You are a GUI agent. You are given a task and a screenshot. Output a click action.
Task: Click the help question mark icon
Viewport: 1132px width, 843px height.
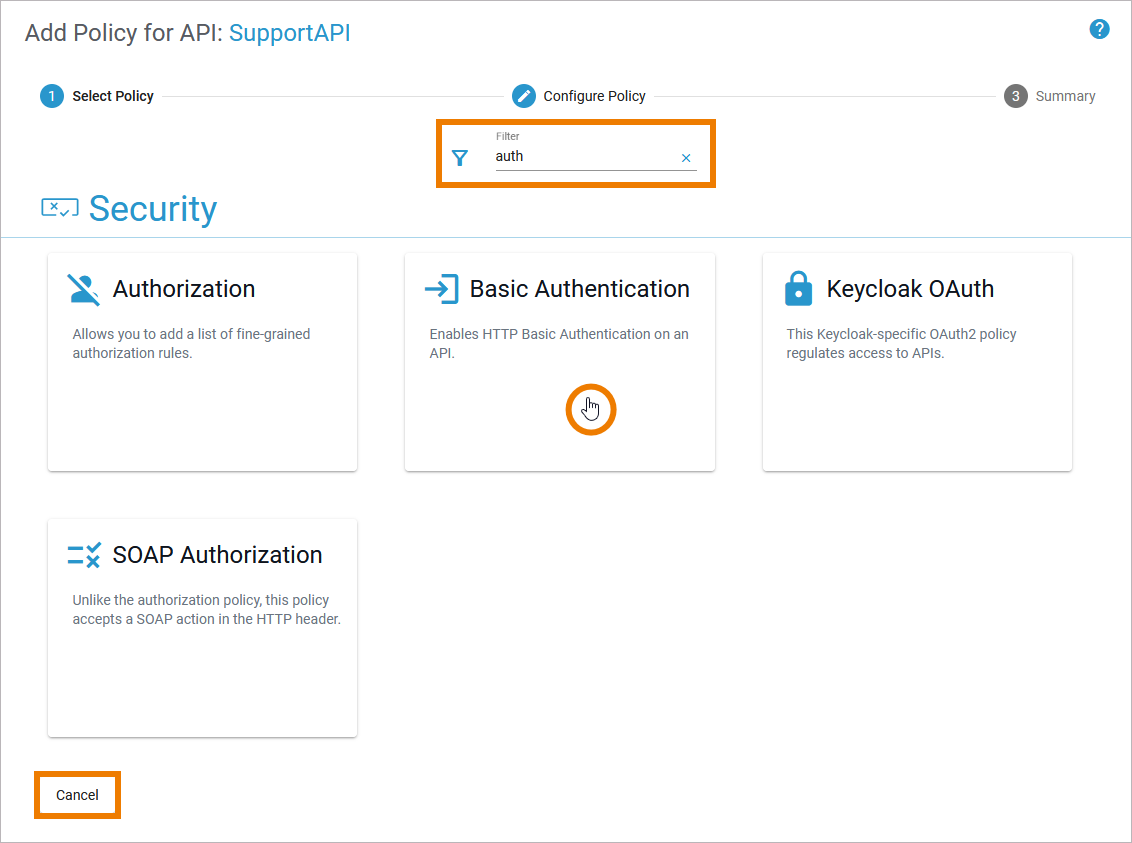click(1099, 29)
